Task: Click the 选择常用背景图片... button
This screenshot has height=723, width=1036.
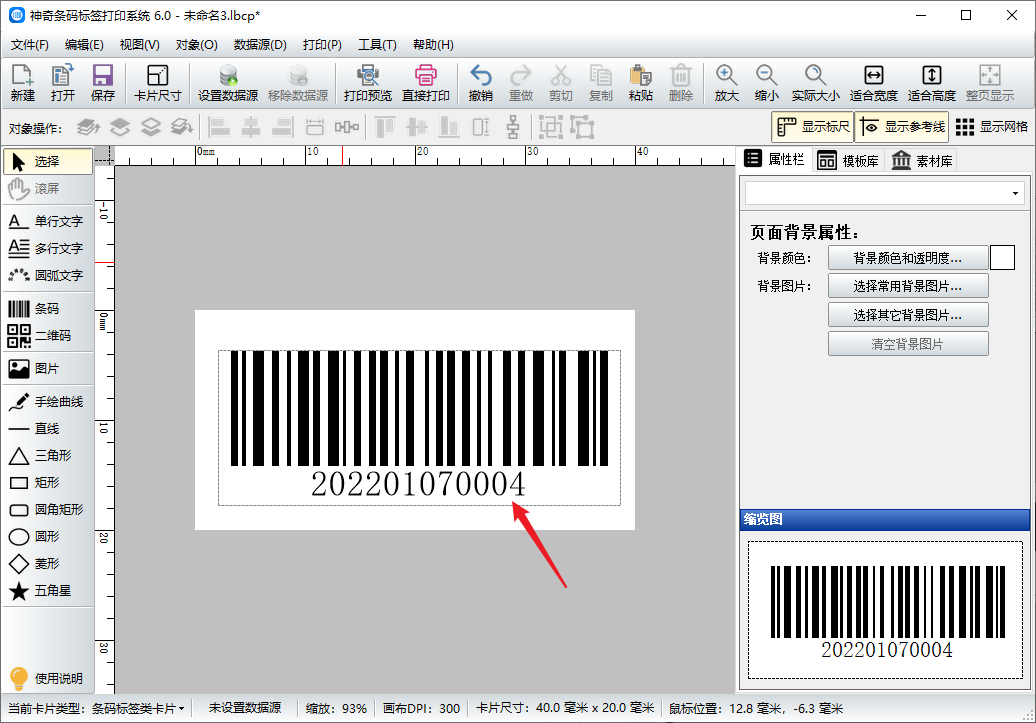Action: point(908,286)
